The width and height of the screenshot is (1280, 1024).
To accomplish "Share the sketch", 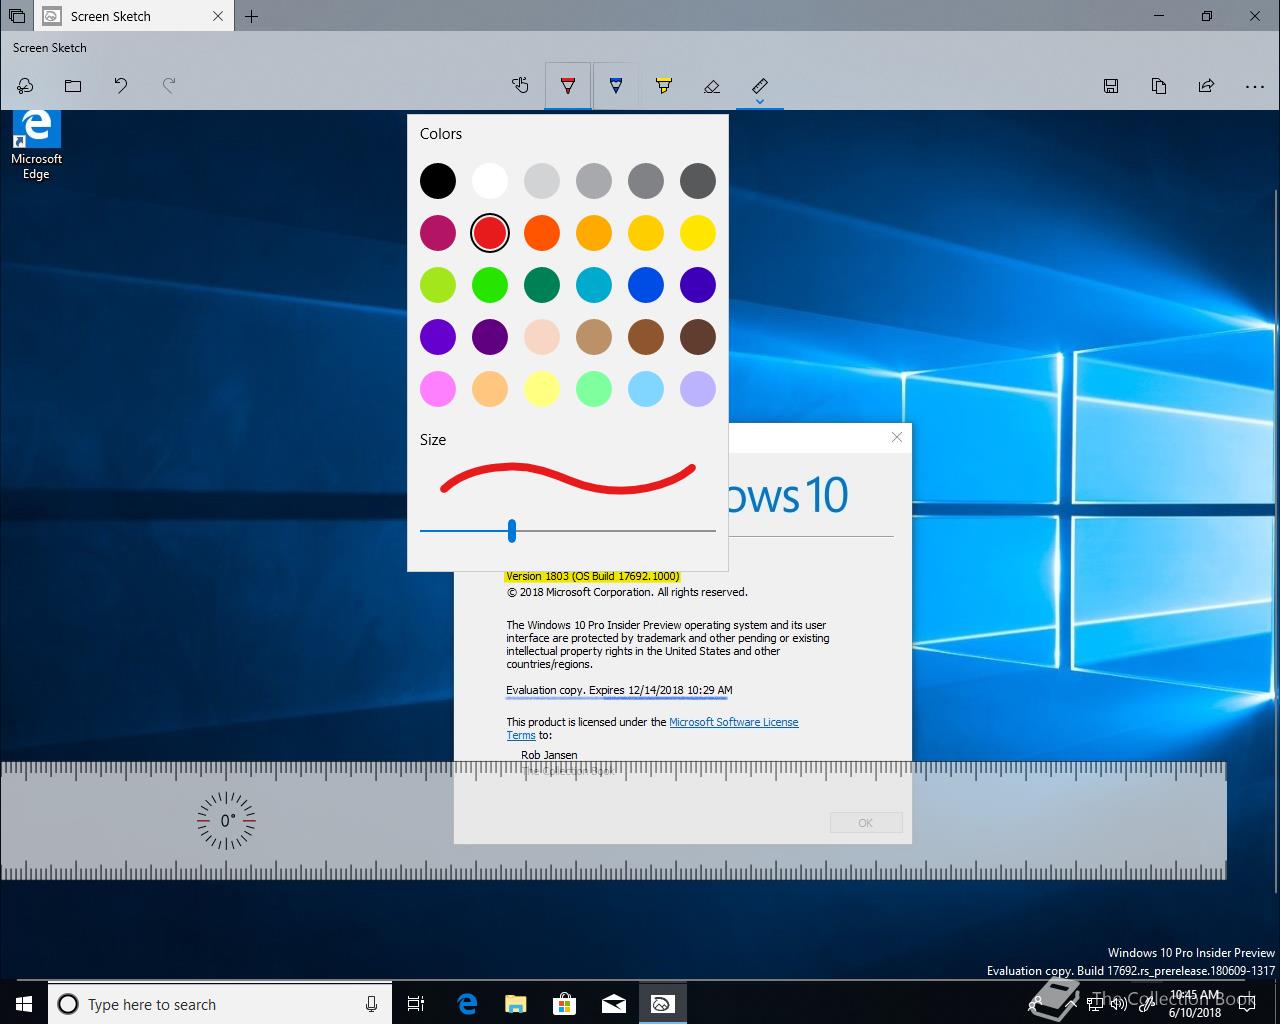I will click(1207, 86).
